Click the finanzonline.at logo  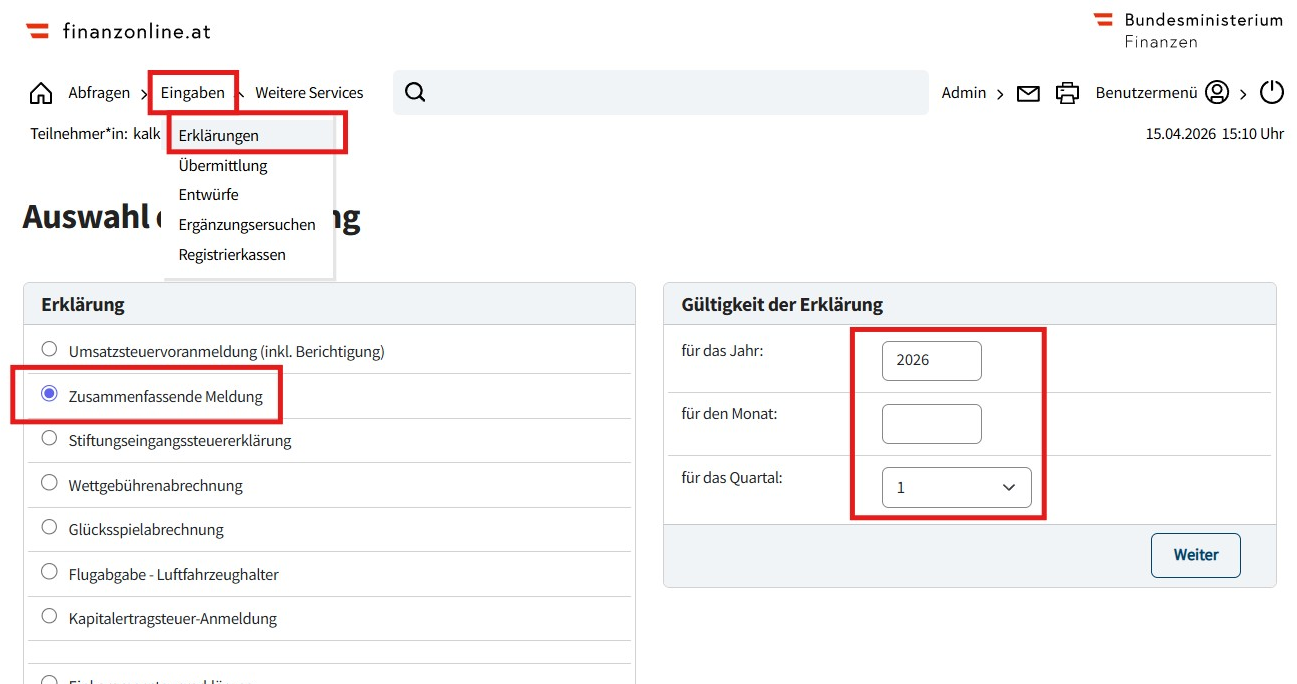(x=118, y=31)
